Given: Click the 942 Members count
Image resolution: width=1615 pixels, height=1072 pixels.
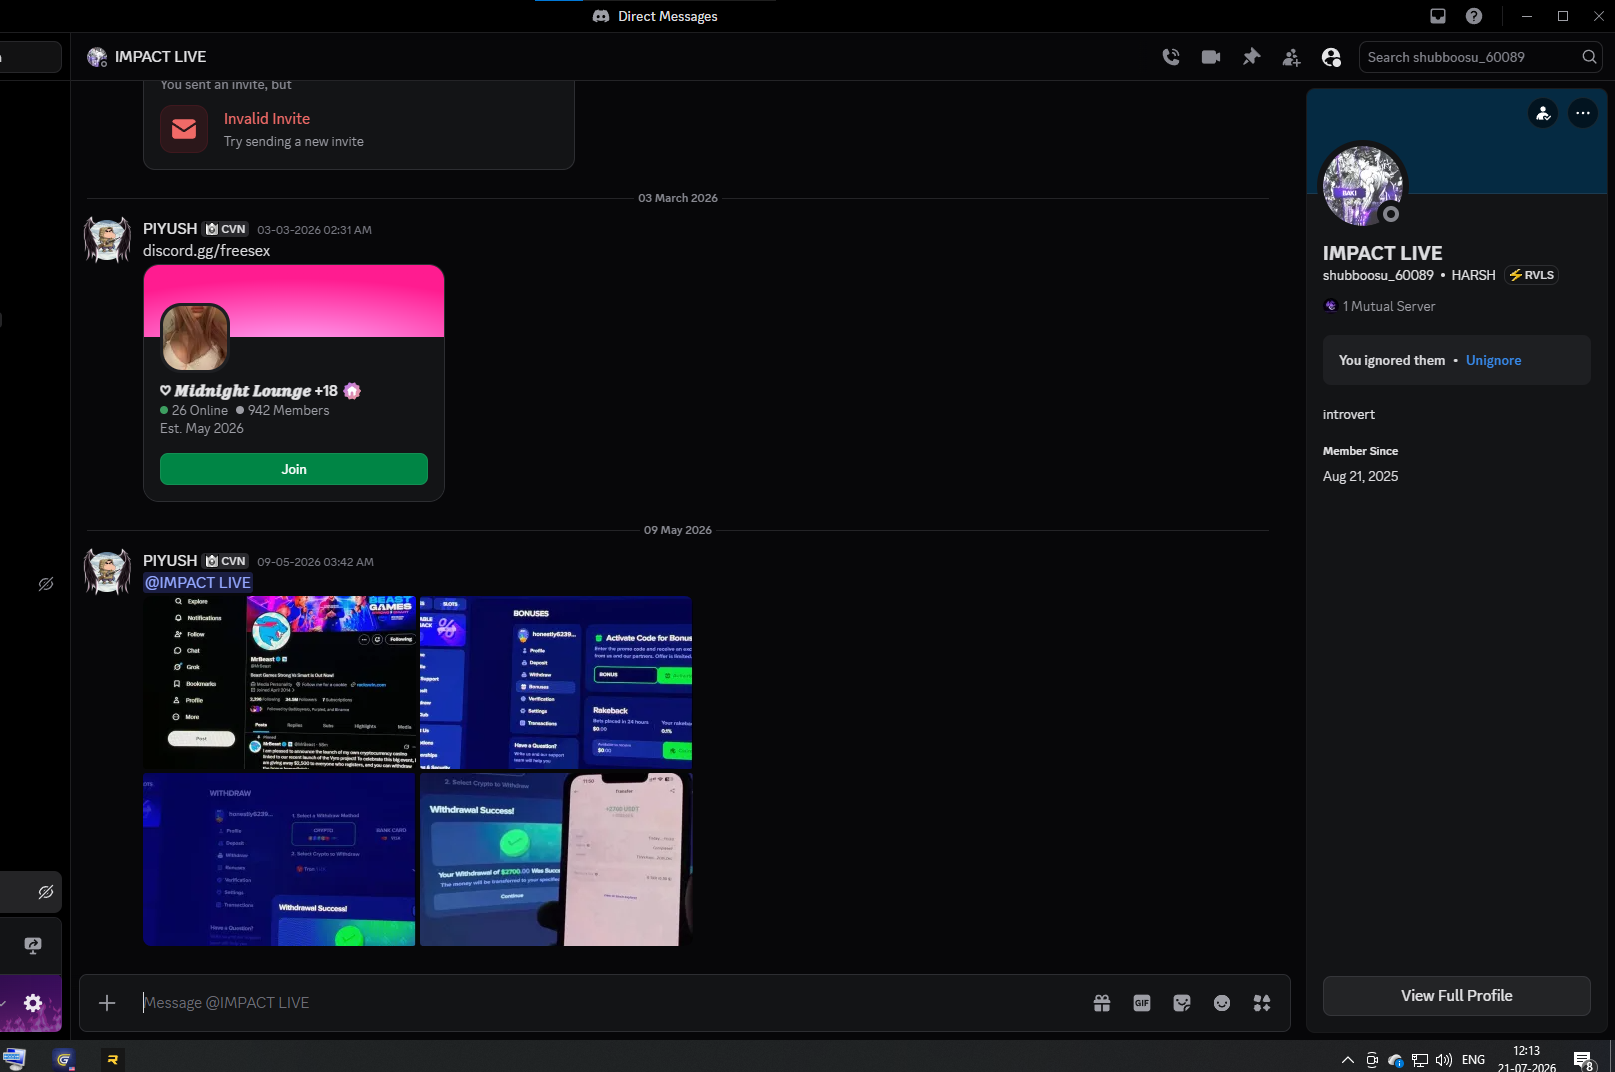Looking at the screenshot, I should click(x=283, y=411).
